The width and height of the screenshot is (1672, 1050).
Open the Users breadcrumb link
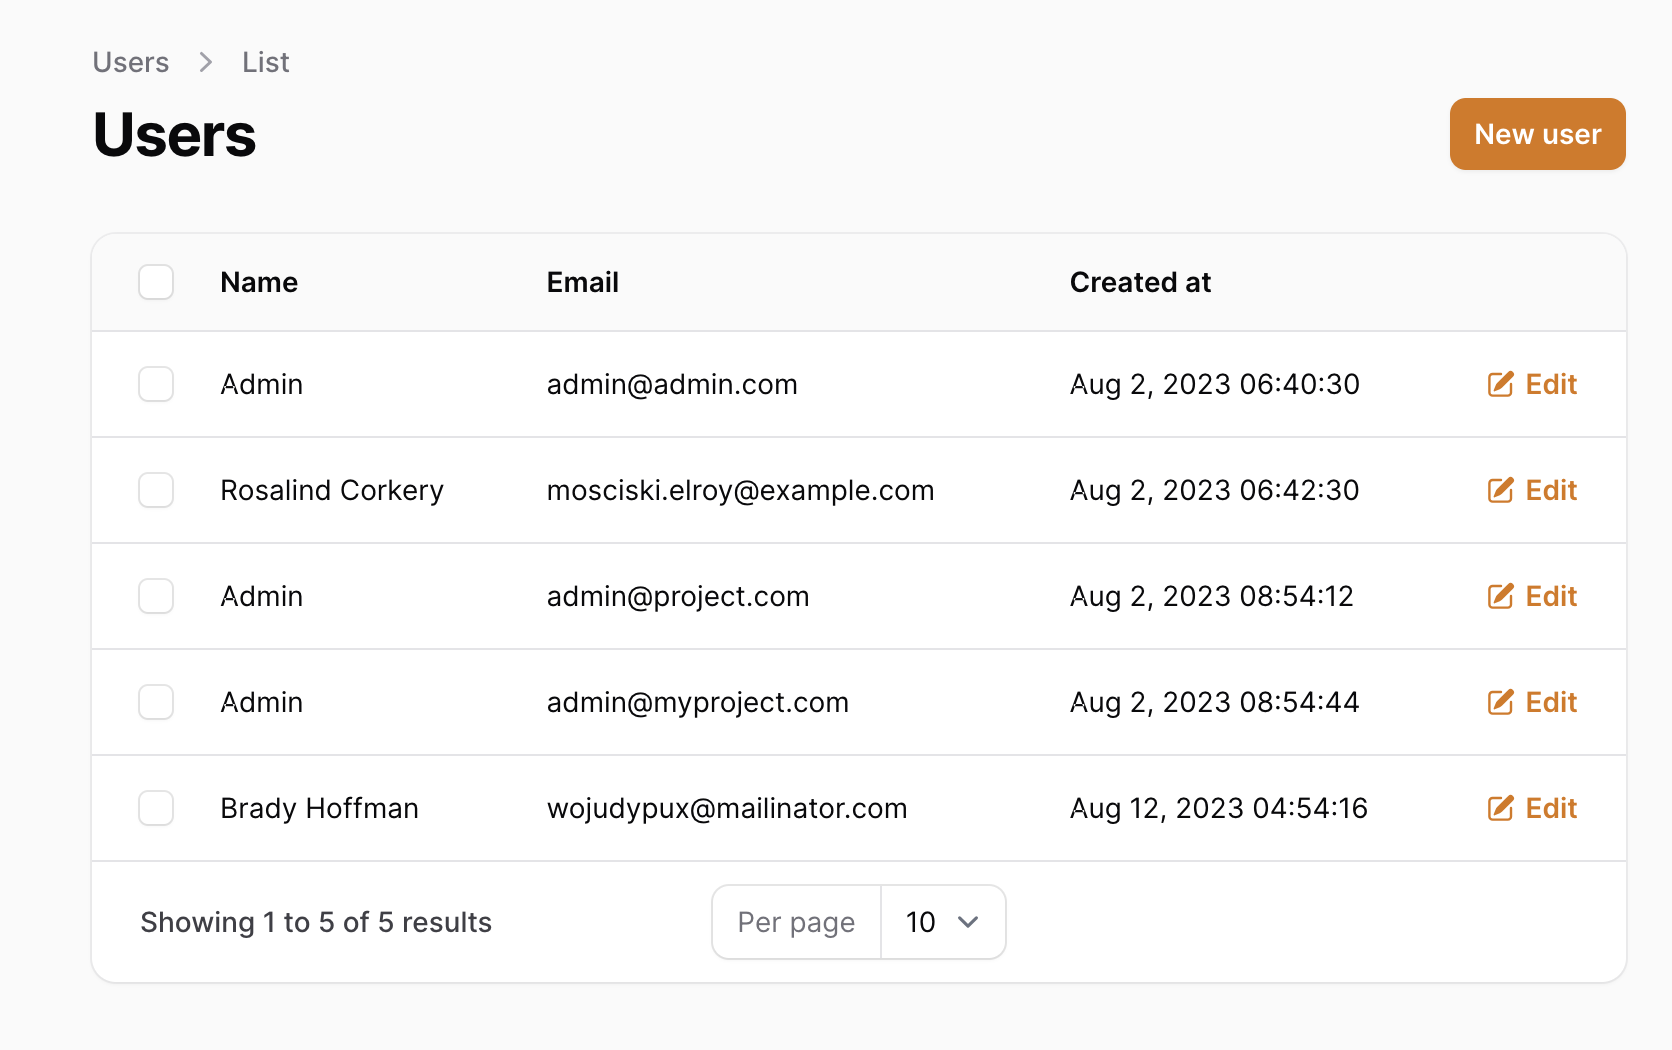[x=131, y=62]
